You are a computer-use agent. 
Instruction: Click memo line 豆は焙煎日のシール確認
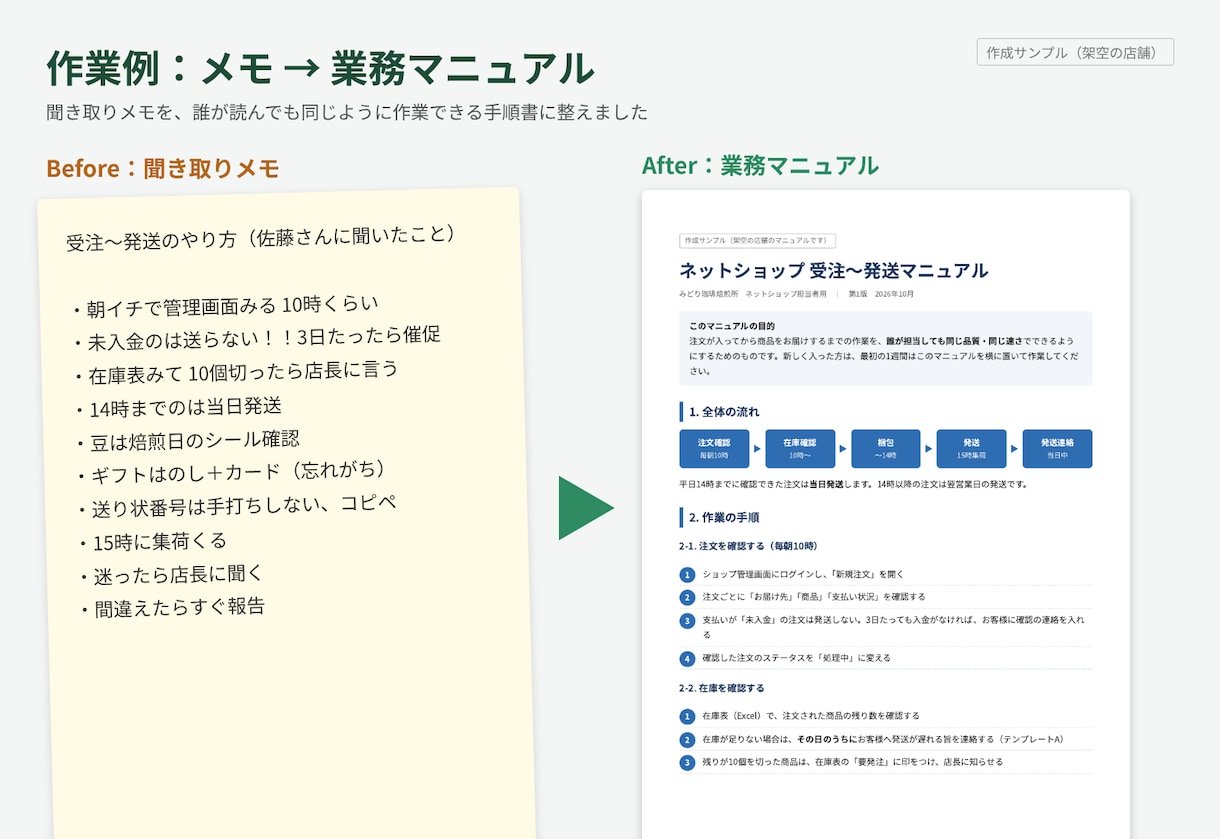187,441
